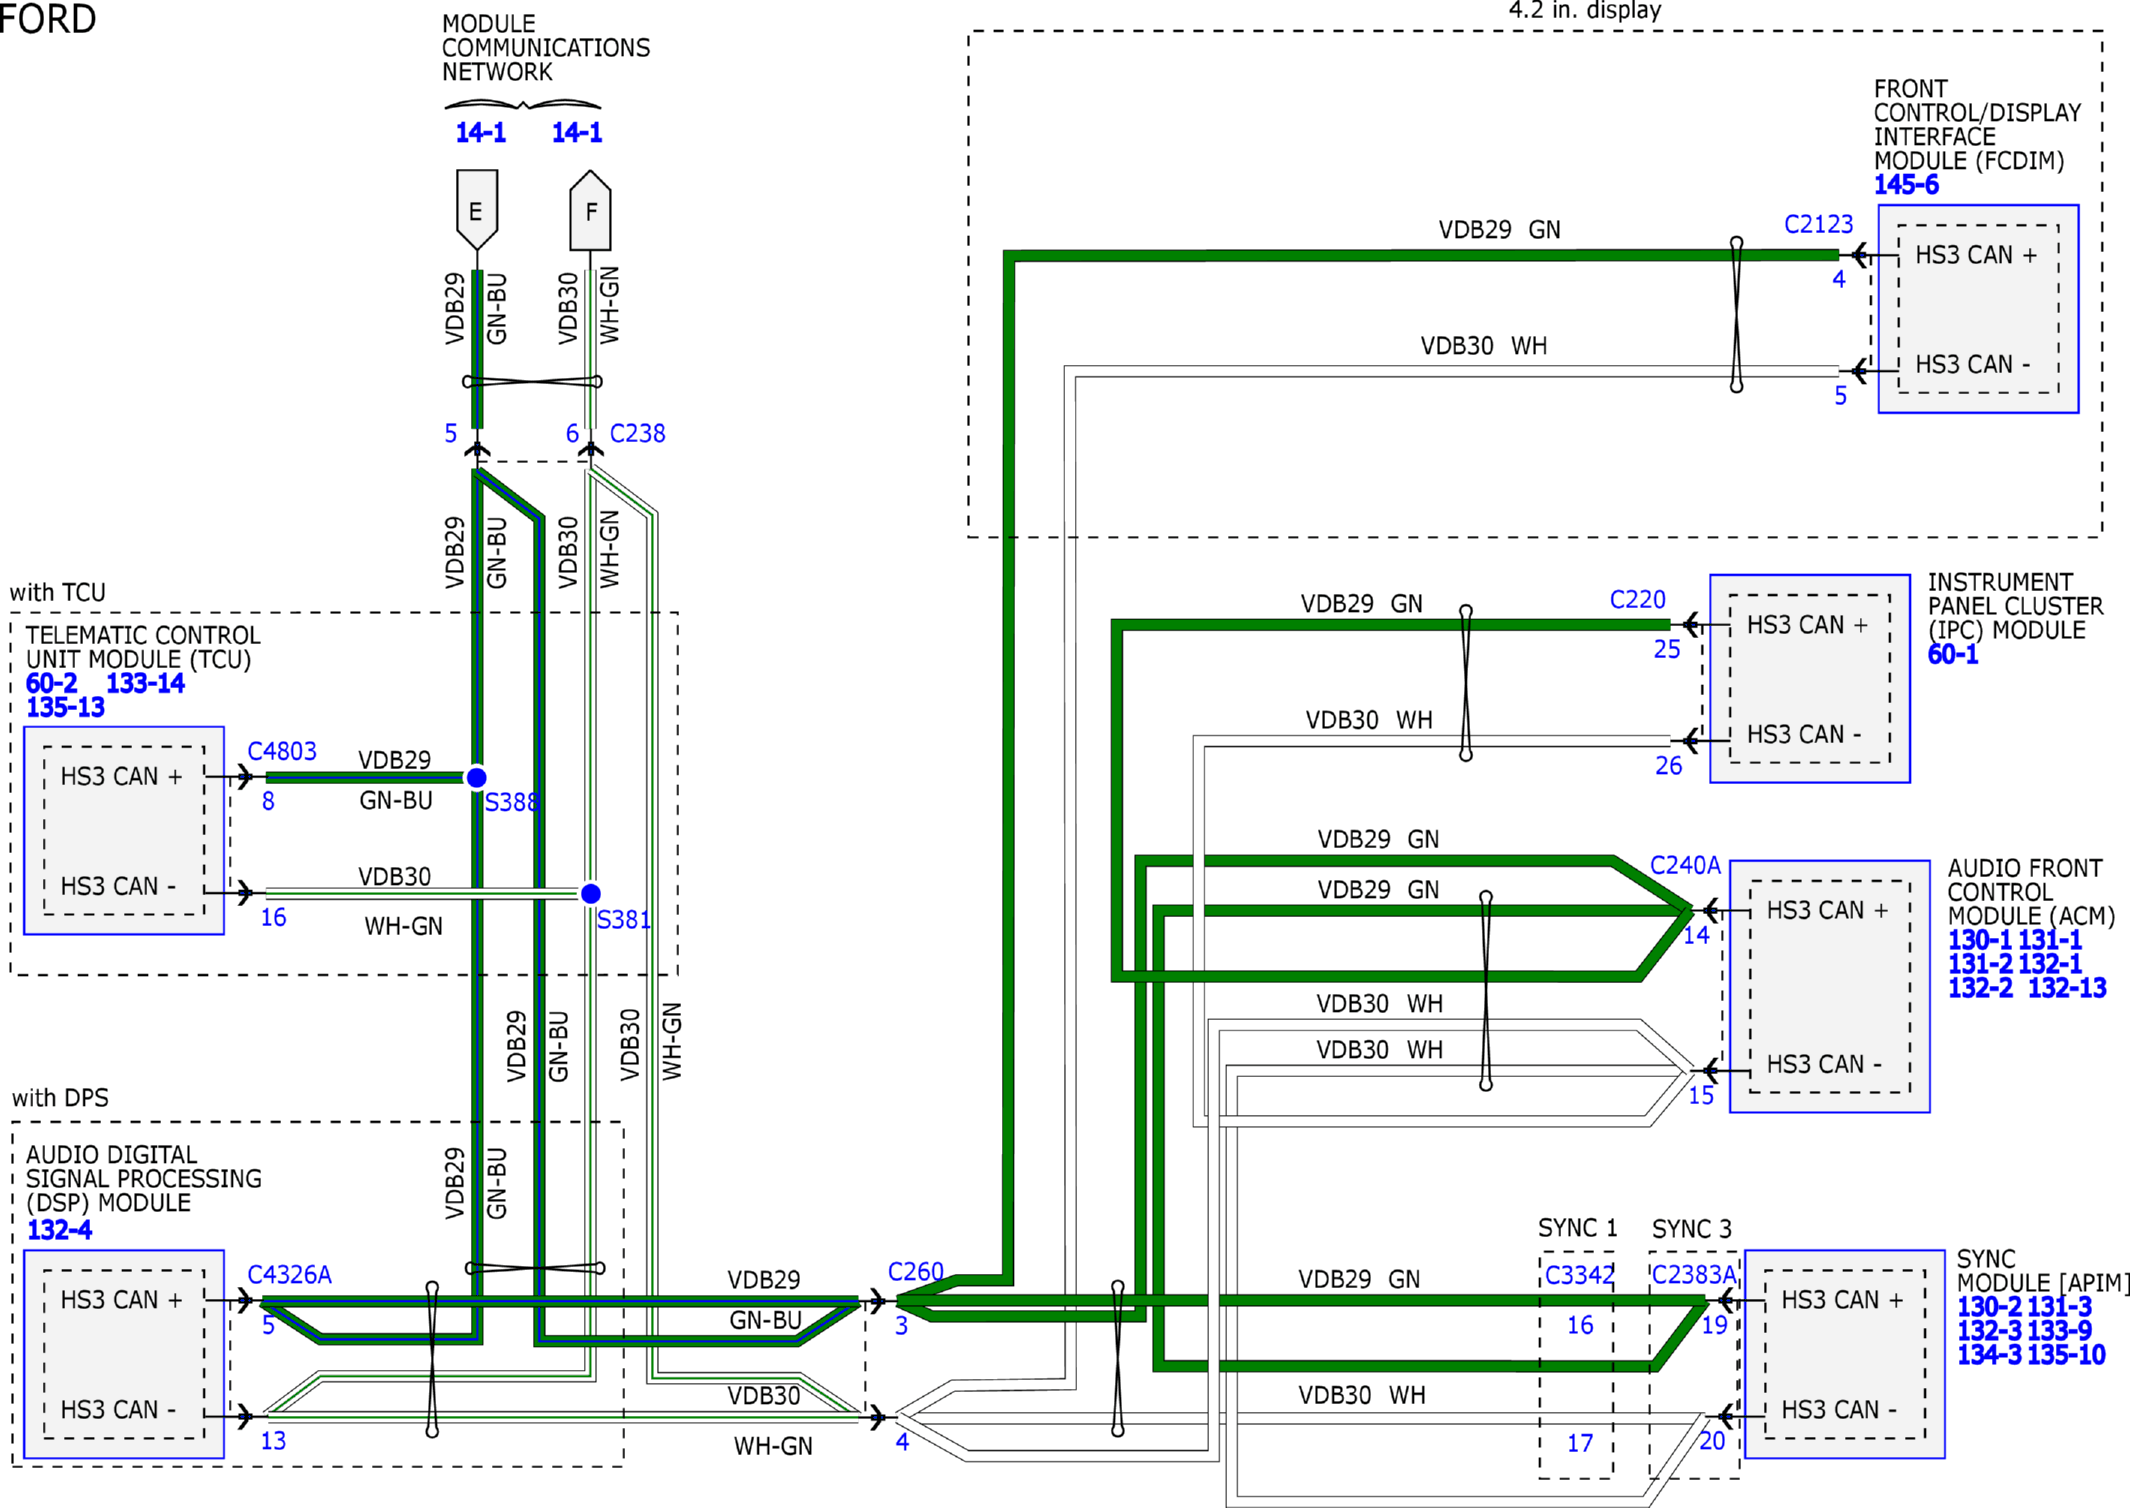This screenshot has width=2130, height=1508.
Task: Click connector label C4326A
Action: coord(289,1276)
